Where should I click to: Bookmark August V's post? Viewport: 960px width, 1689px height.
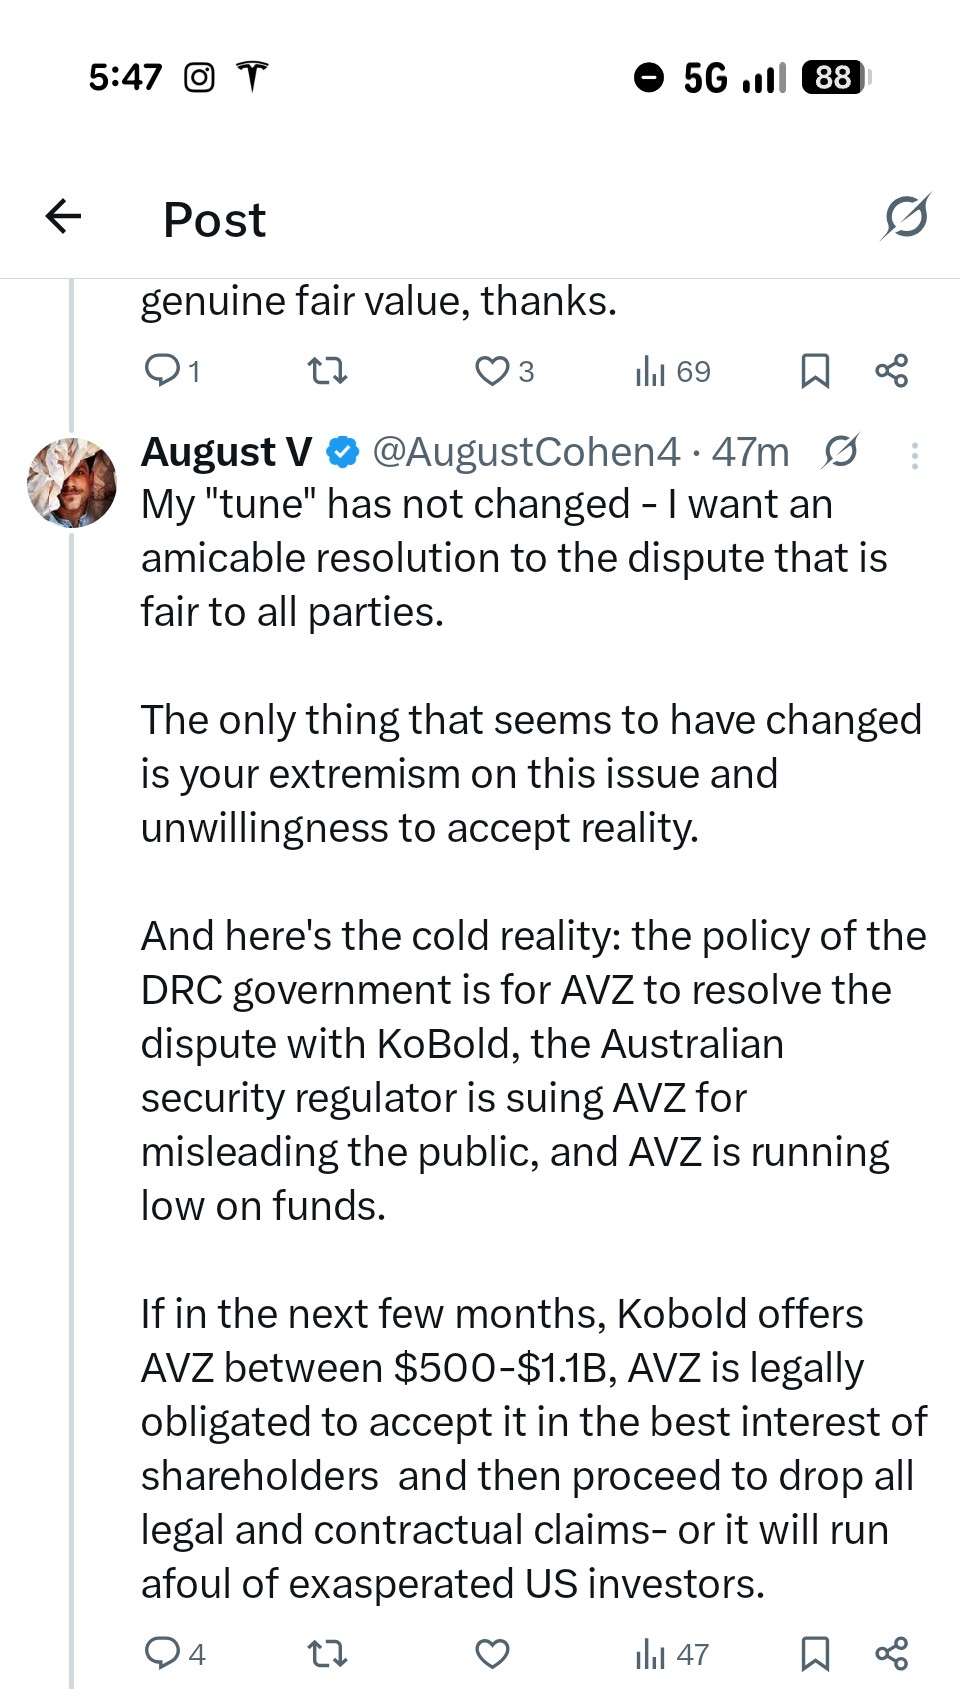pos(815,1653)
